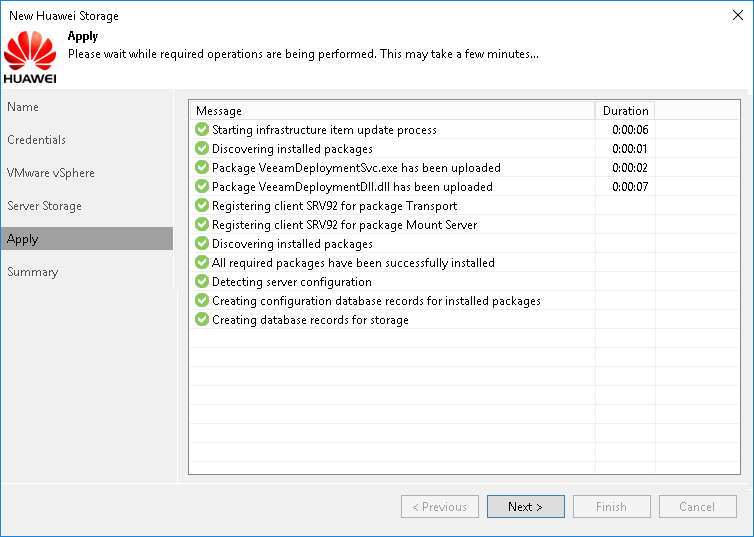This screenshot has width=754, height=537.
Task: Click duration value 0:00:07
Action: [x=630, y=187]
